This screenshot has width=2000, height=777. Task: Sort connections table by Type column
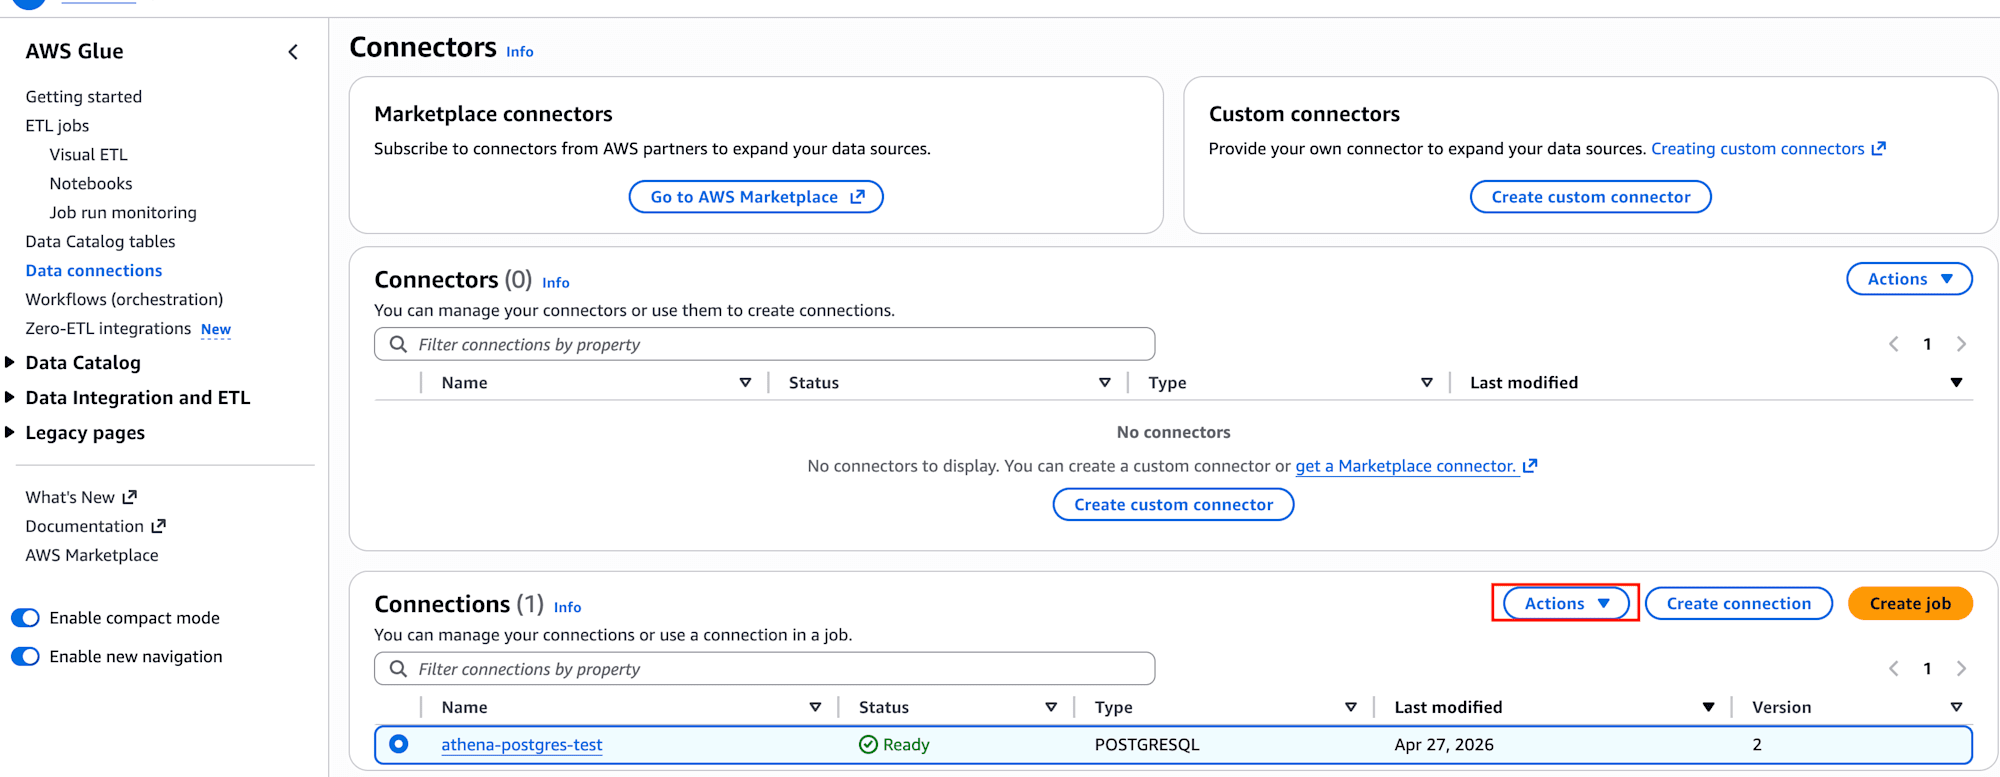tap(1350, 707)
